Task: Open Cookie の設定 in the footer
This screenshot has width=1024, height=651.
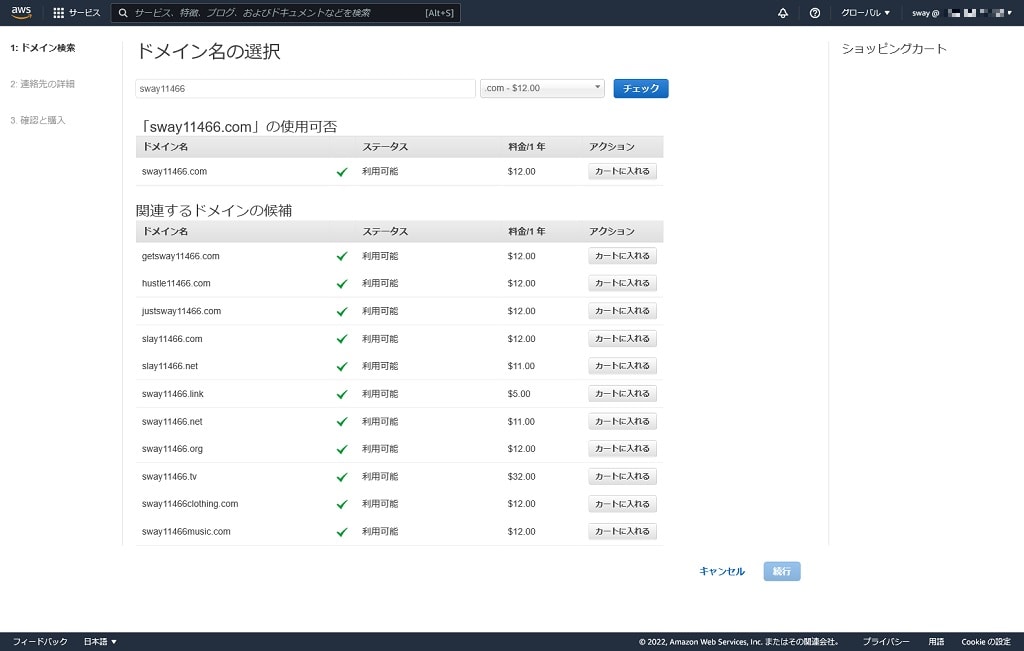Action: 986,642
